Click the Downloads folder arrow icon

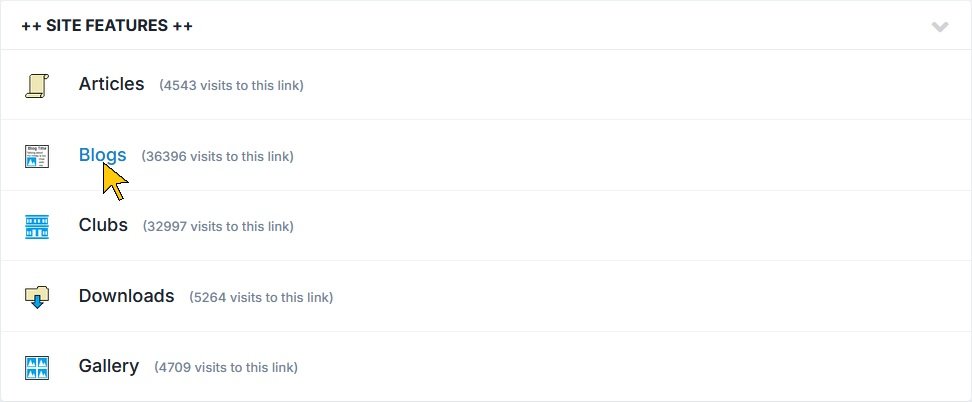click(37, 297)
